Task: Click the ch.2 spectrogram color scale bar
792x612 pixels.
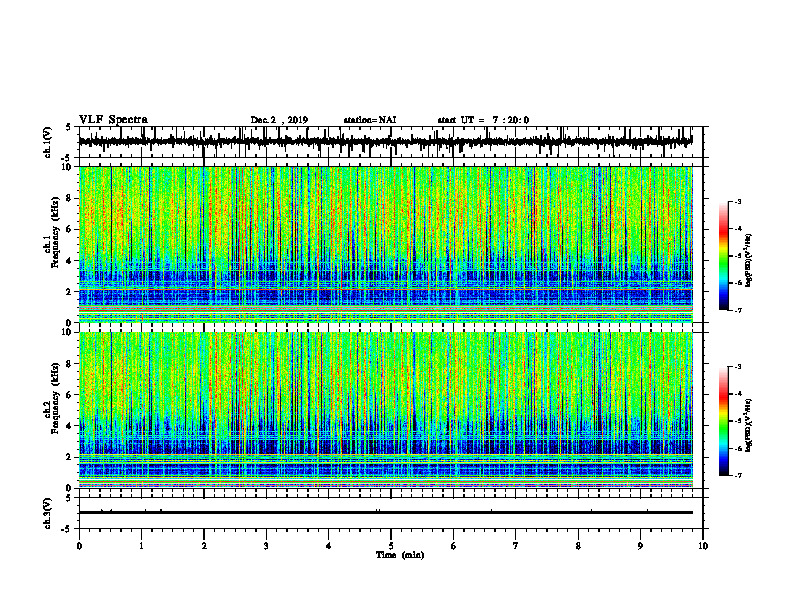Action: pyautogui.click(x=723, y=421)
